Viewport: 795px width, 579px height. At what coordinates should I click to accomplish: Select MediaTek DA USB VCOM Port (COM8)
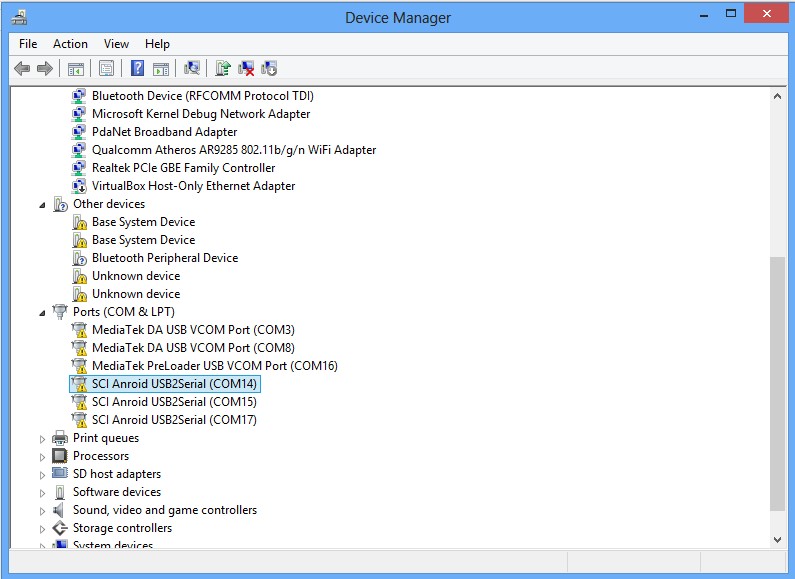[193, 348]
